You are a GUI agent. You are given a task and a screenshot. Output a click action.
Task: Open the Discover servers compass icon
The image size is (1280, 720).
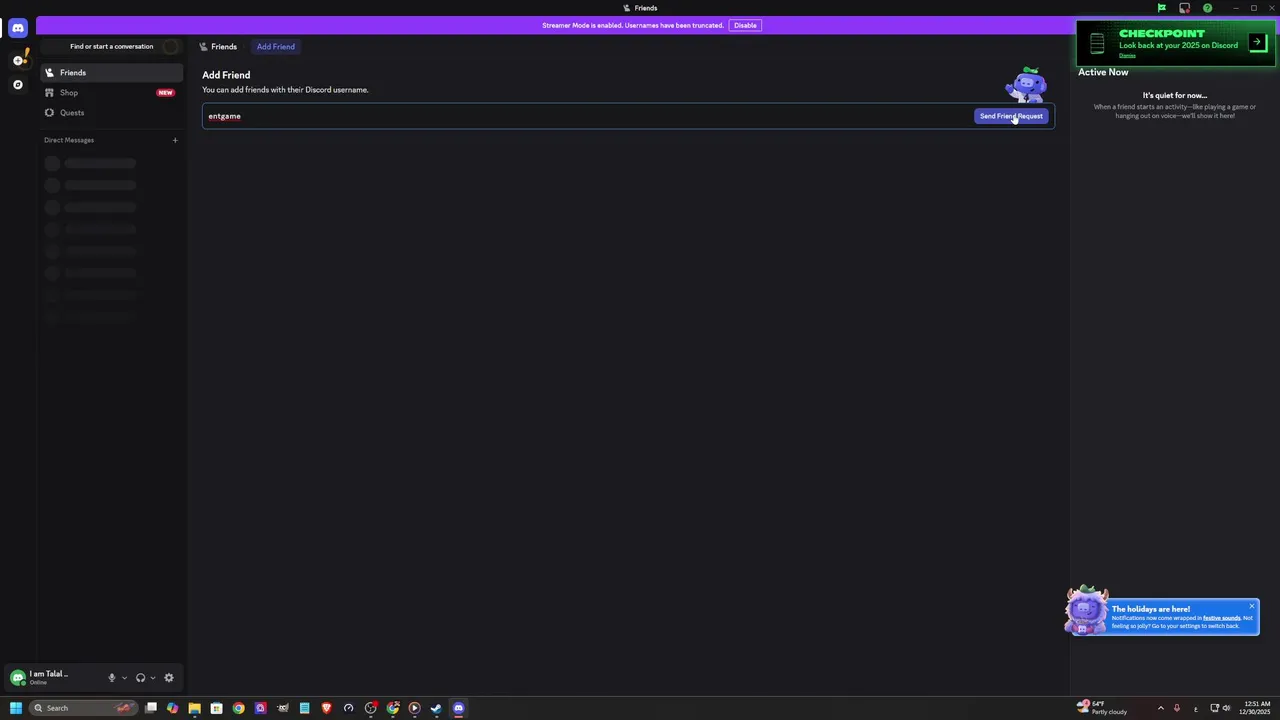(18, 85)
